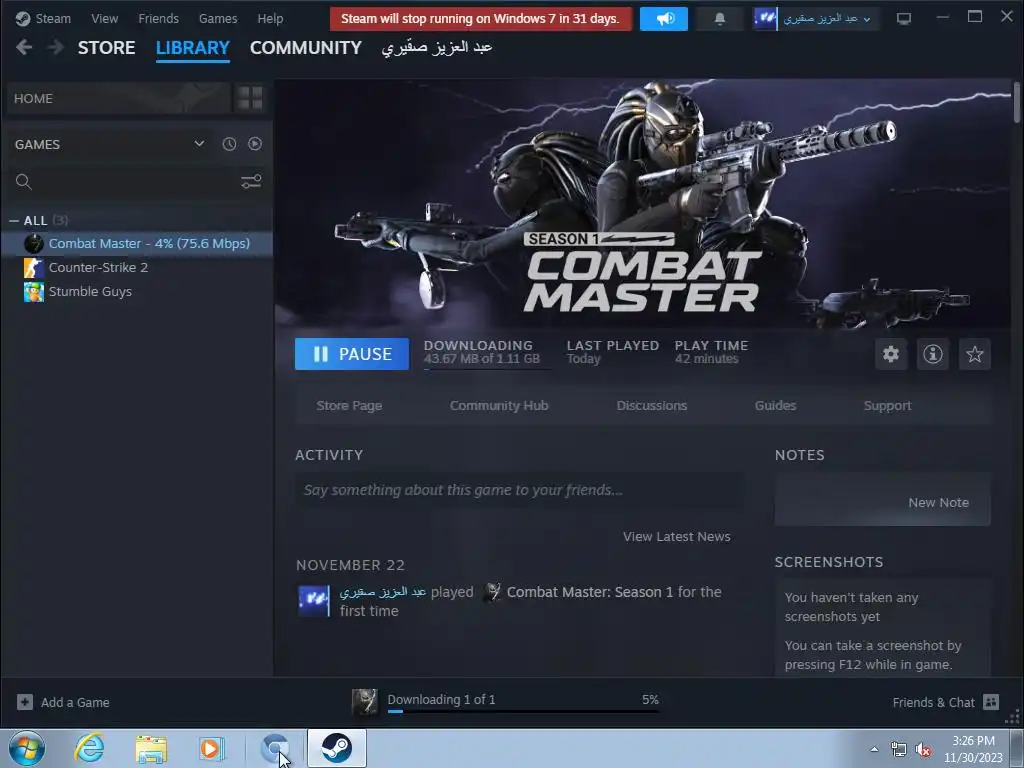Open Windows Media Player from taskbar
Image resolution: width=1024 pixels, height=768 pixels.
(x=212, y=748)
